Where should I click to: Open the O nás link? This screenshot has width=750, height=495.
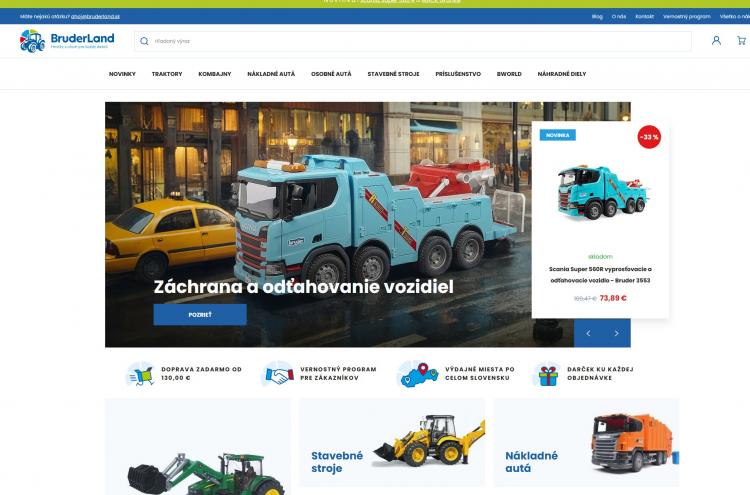pos(618,16)
